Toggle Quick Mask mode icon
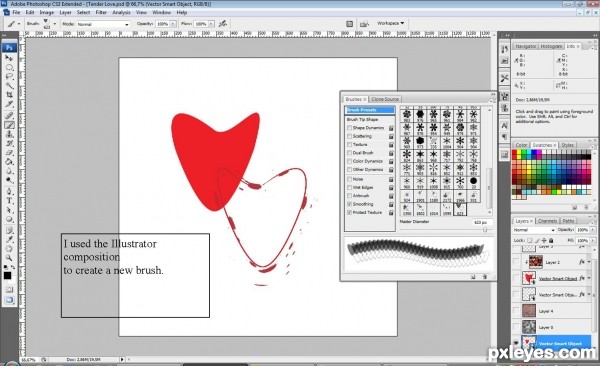Screen dimensions: 600x366 (x=9, y=290)
